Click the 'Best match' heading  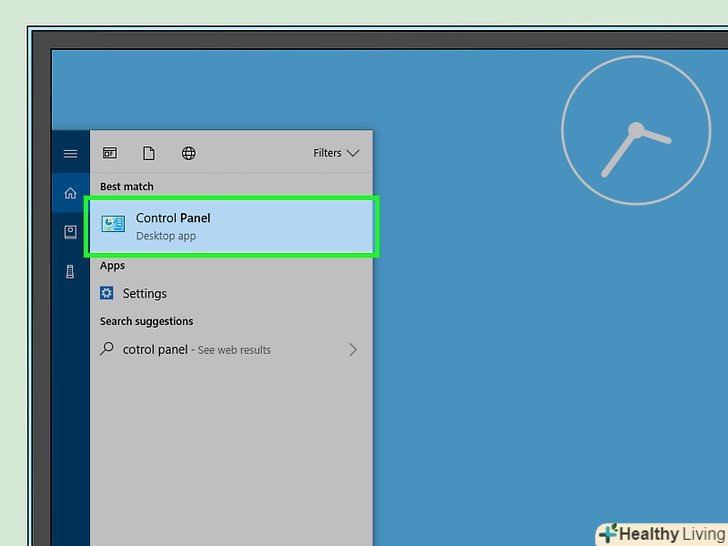click(x=127, y=187)
